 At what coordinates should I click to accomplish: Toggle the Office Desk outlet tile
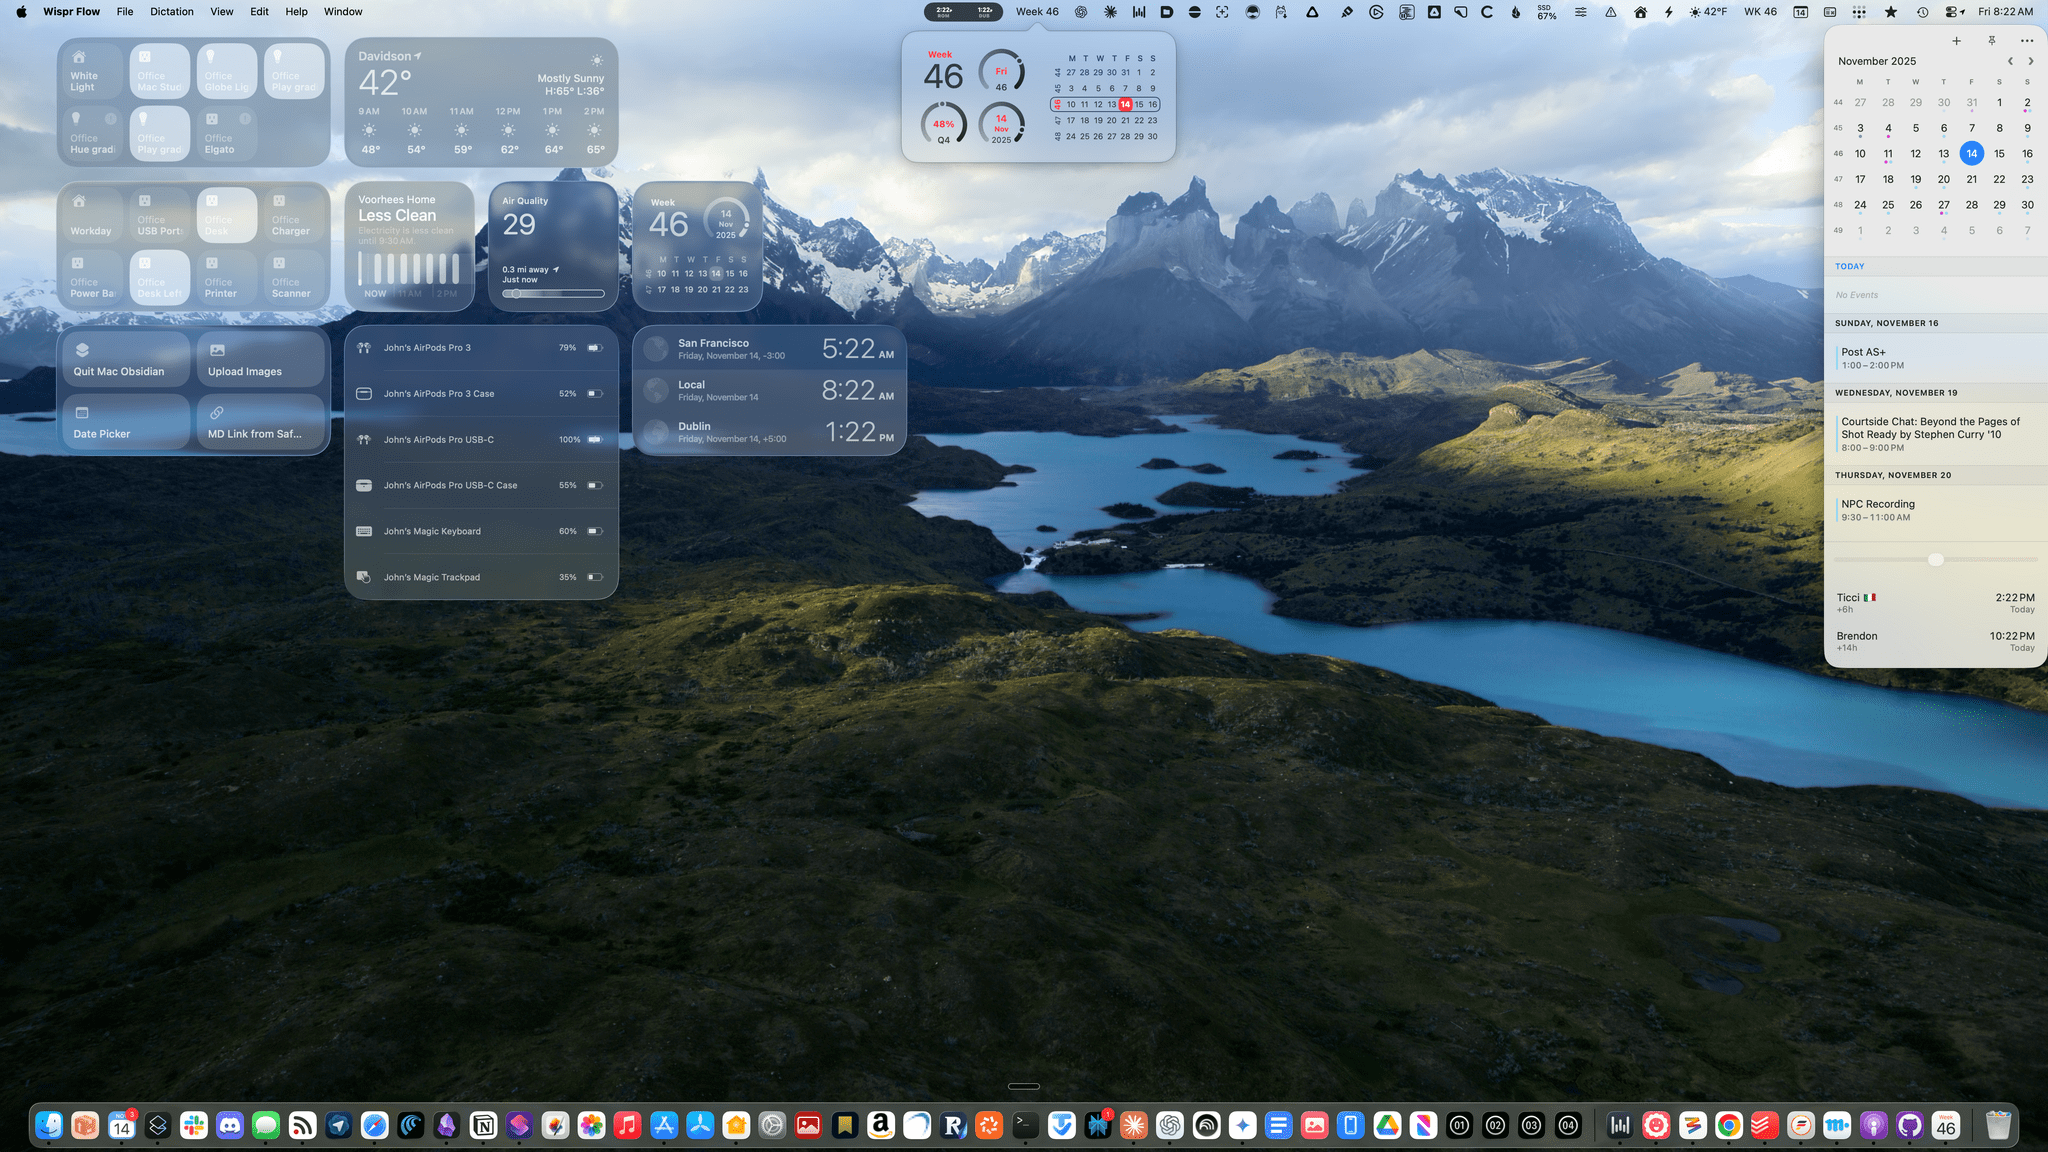point(226,215)
